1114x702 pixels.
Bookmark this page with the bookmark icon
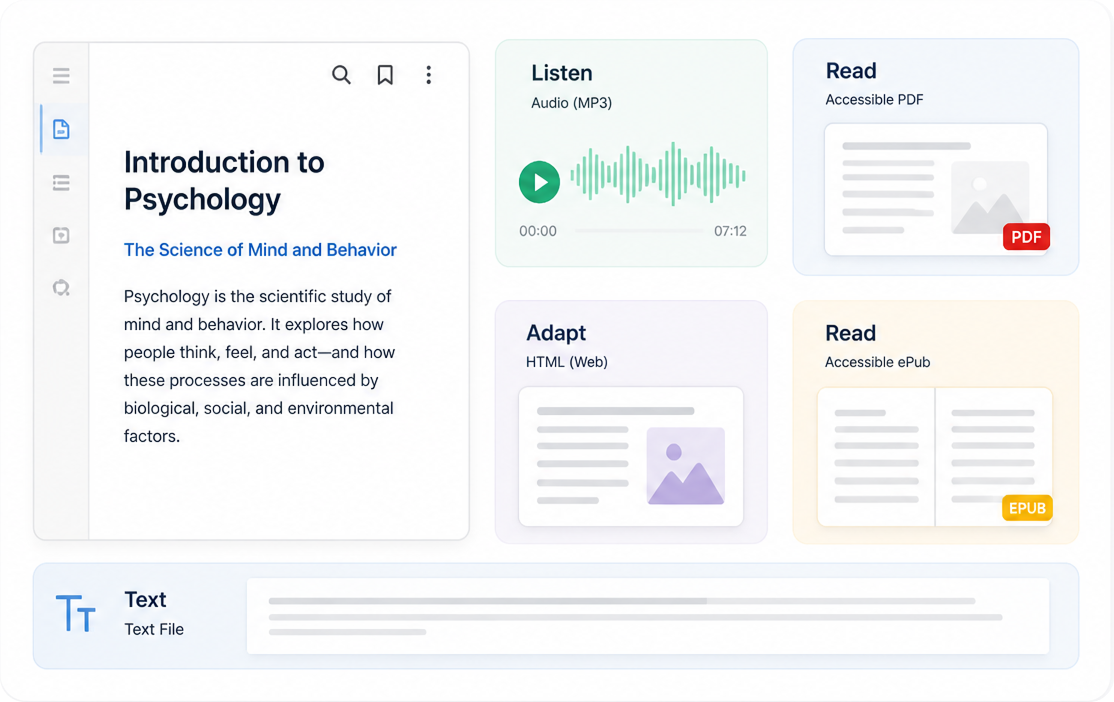pyautogui.click(x=385, y=75)
